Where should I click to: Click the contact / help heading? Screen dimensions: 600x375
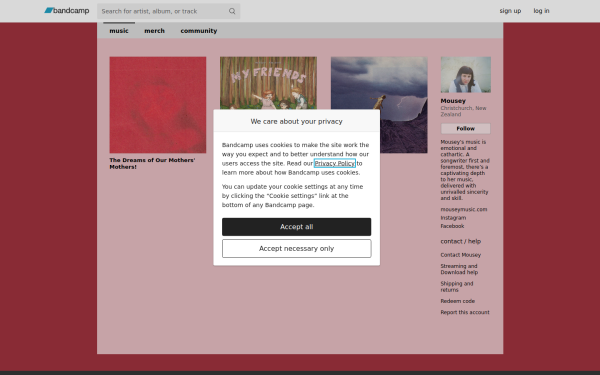[460, 241]
